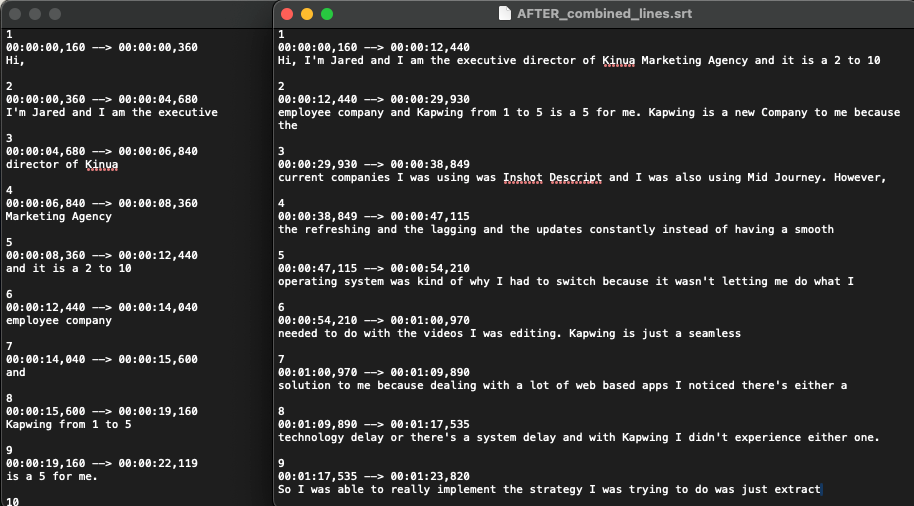Click the line starting 'the refreshing and the lagging'

point(556,229)
